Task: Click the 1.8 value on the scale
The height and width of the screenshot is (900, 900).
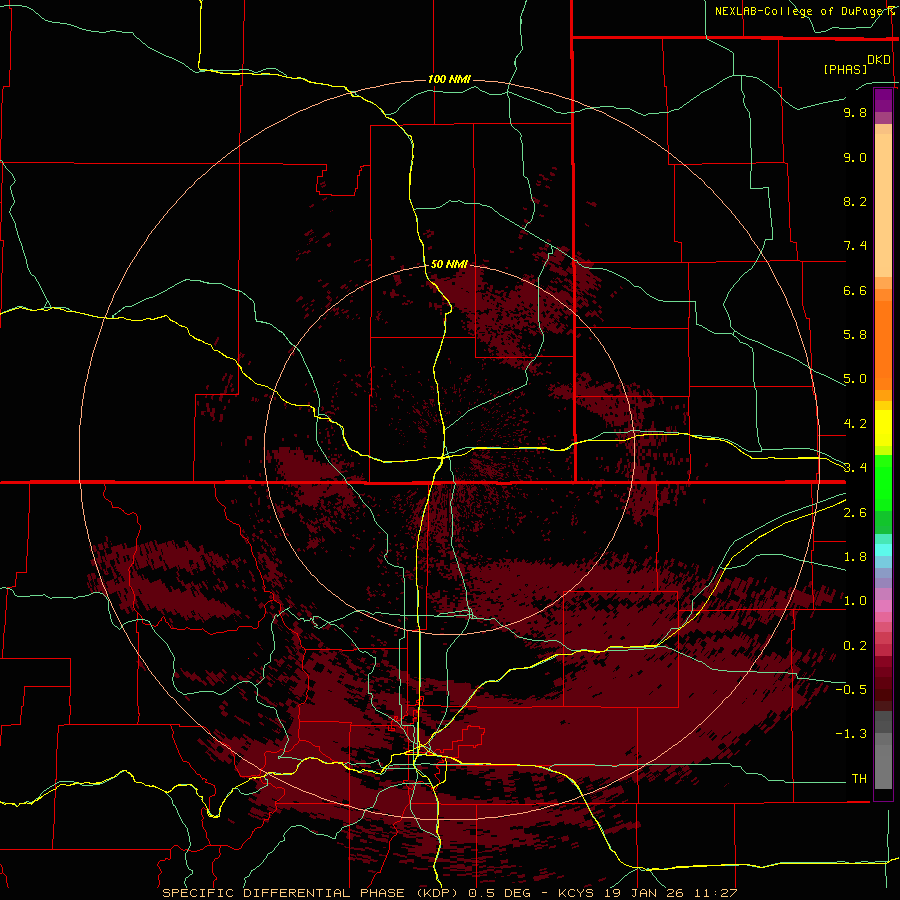Action: [855, 557]
